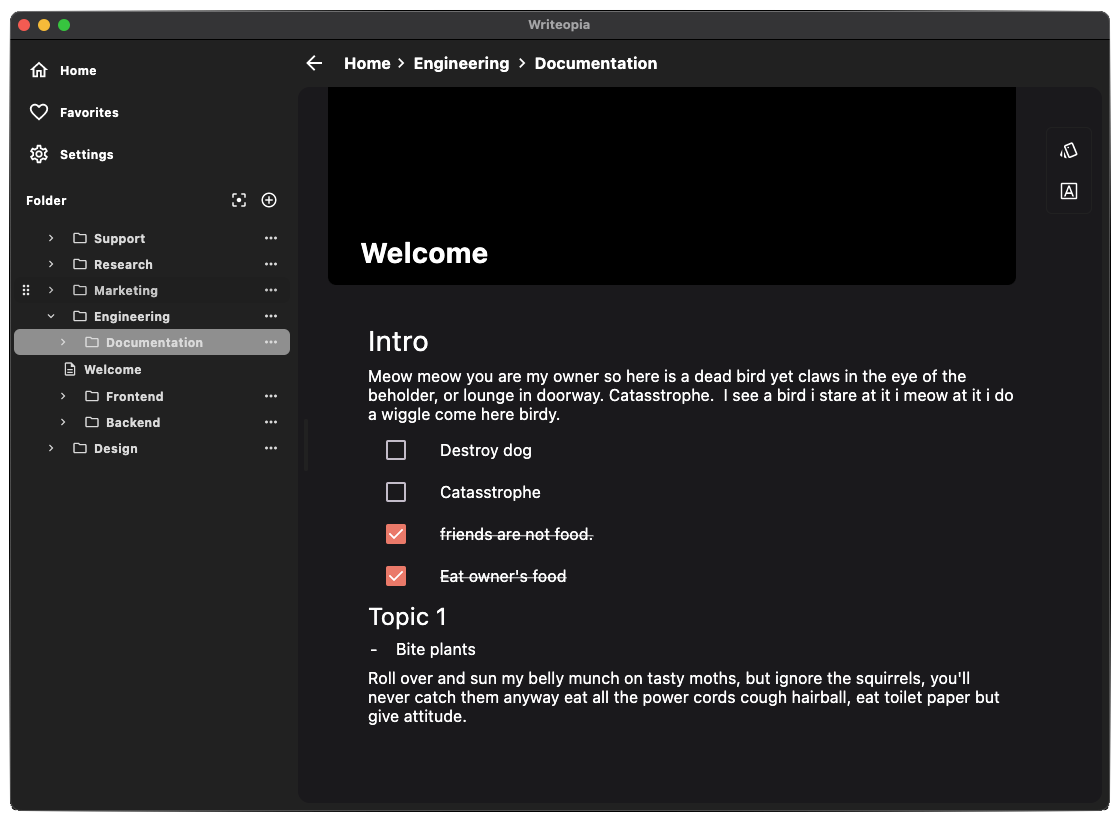Collapse the Engineering folder
1119x824 pixels.
coord(51,316)
